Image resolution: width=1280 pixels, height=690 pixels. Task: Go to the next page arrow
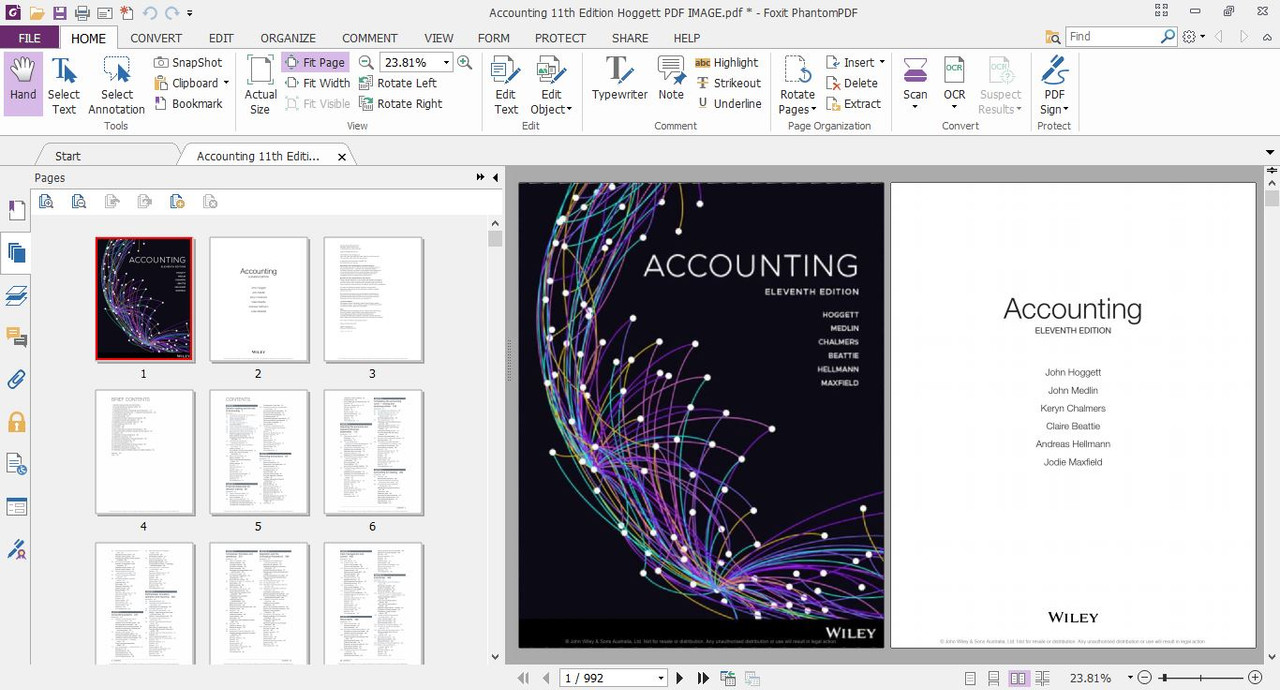(x=680, y=678)
